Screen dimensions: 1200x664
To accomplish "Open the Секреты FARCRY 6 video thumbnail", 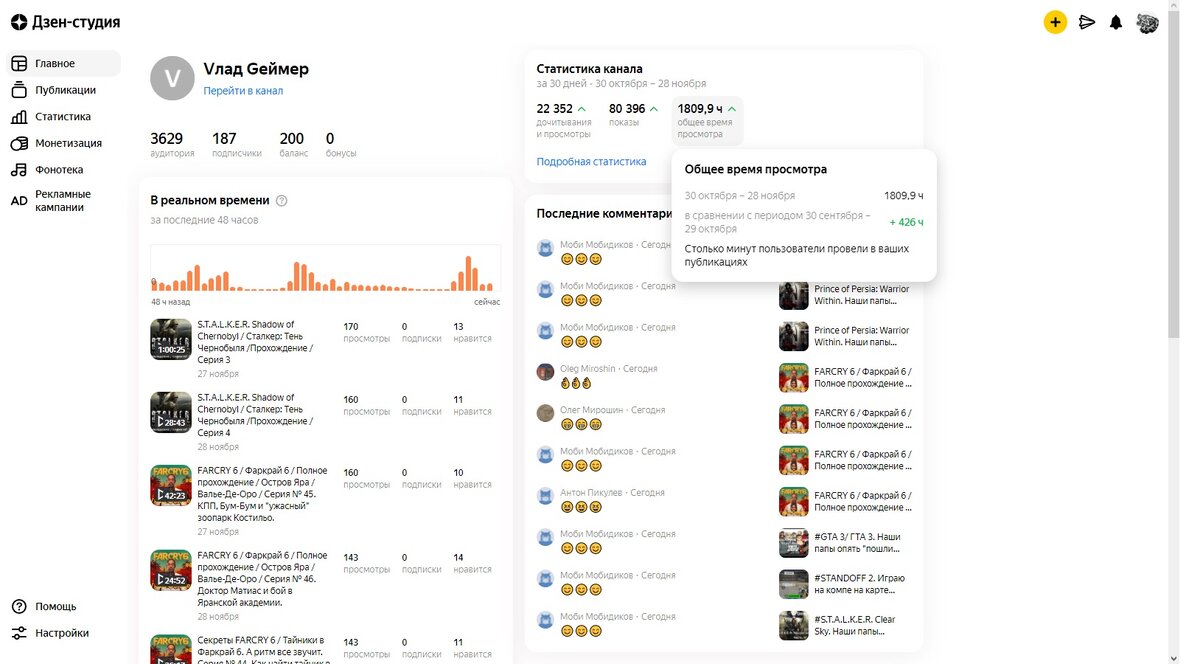I will (x=170, y=649).
